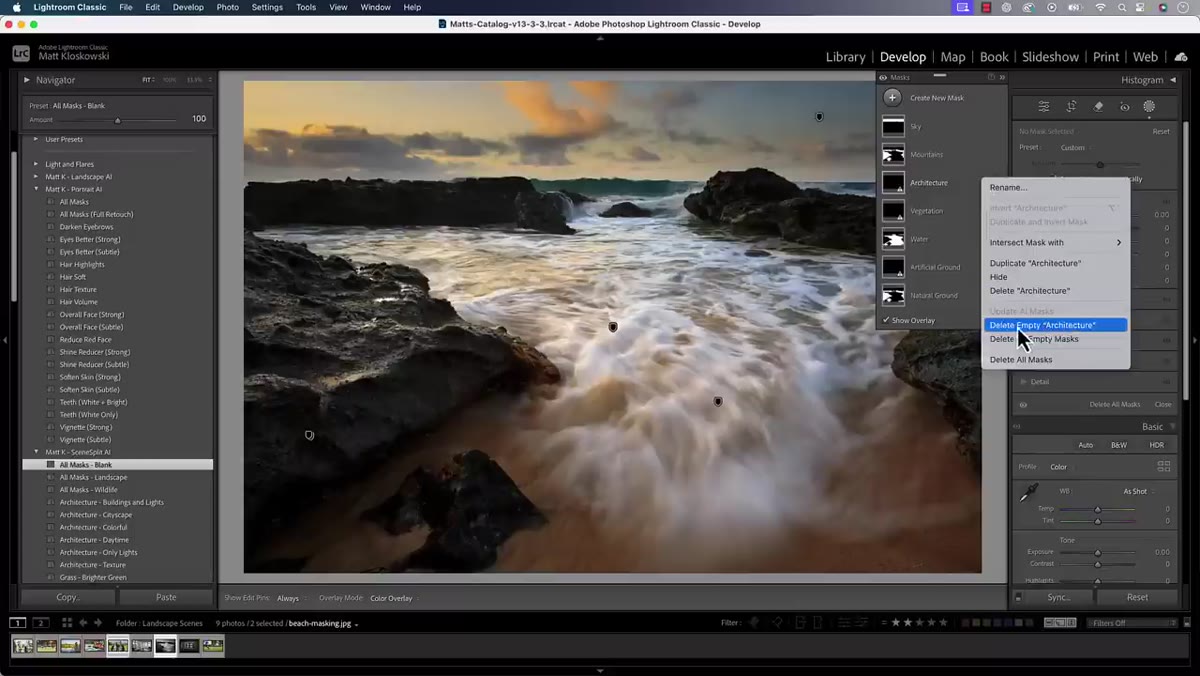Image resolution: width=1200 pixels, height=676 pixels.
Task: Expand the User Presets group
Action: 36,139
